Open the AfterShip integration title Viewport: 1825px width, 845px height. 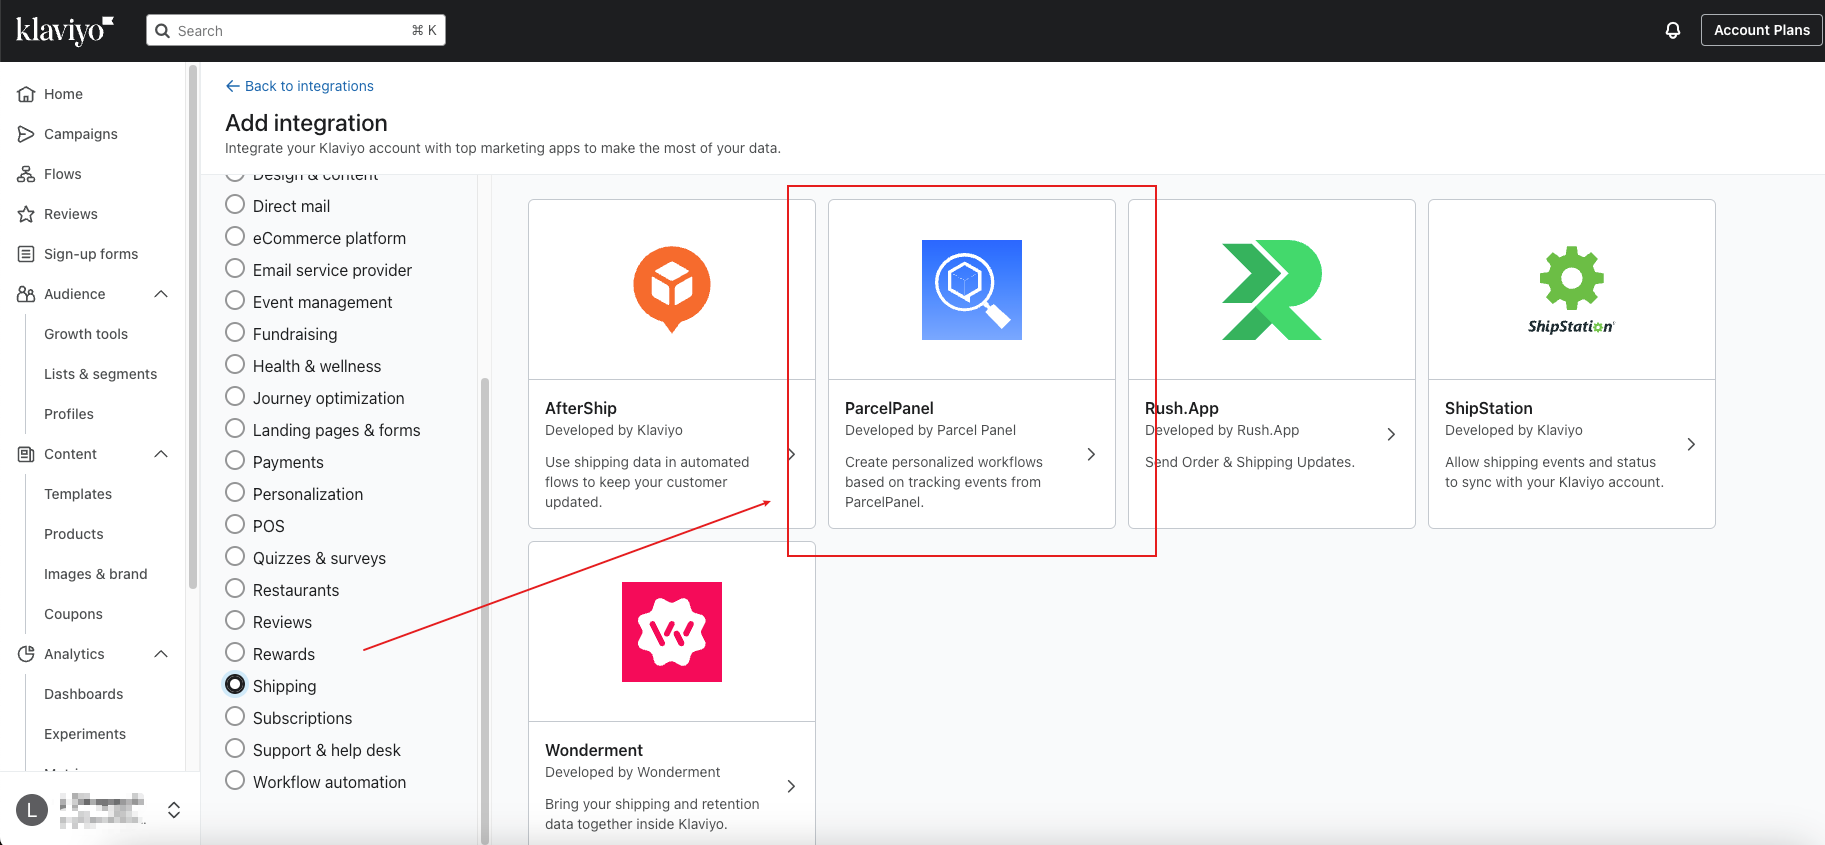[581, 408]
